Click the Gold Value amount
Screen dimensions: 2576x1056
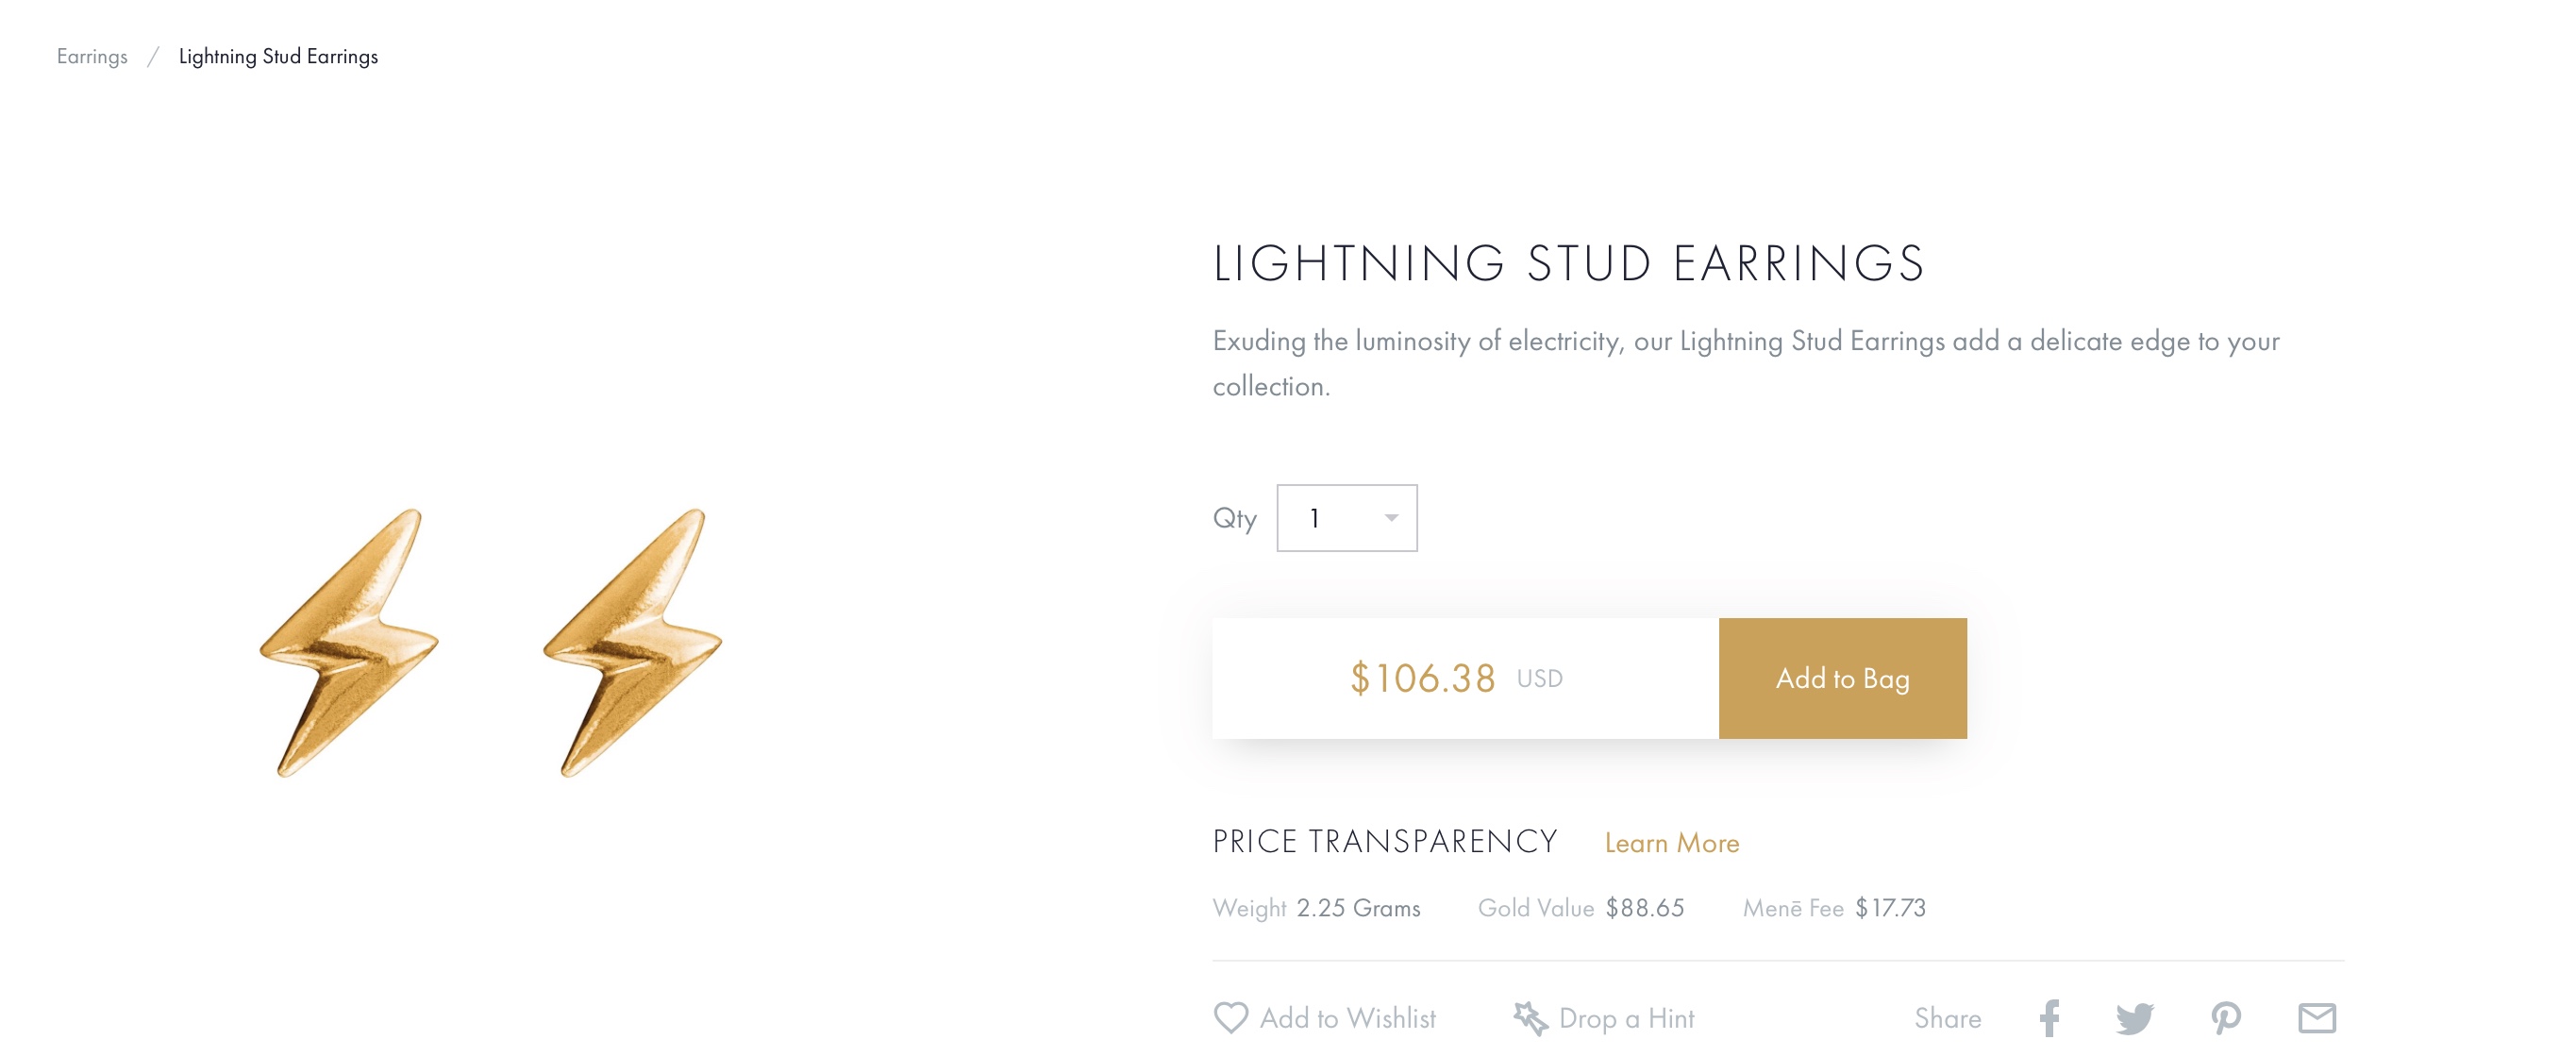point(1644,908)
